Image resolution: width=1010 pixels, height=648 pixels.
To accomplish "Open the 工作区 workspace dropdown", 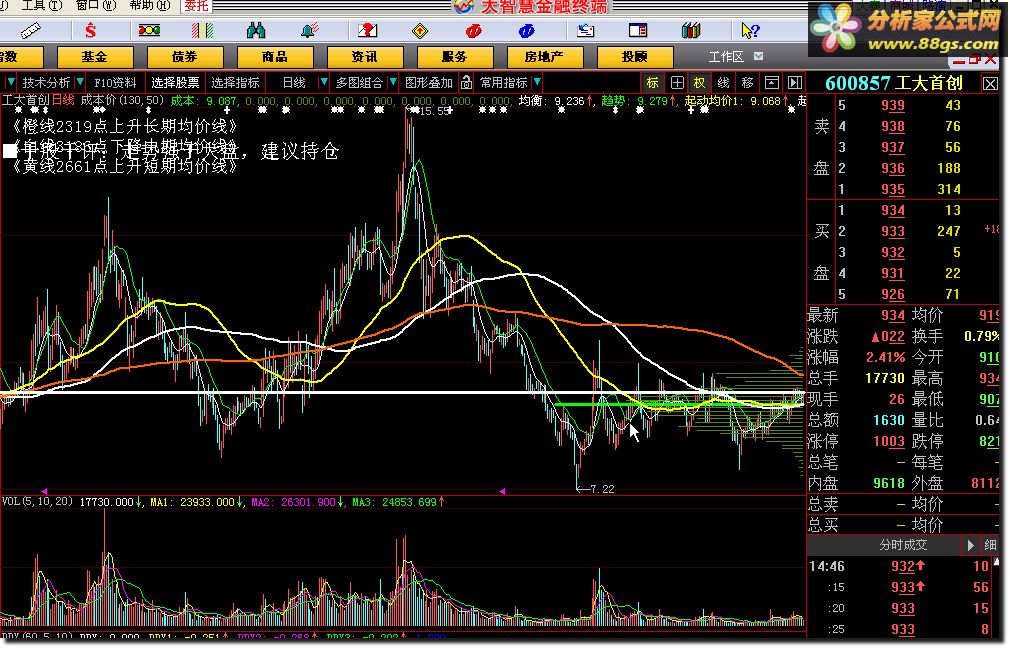I will pyautogui.click(x=759, y=57).
